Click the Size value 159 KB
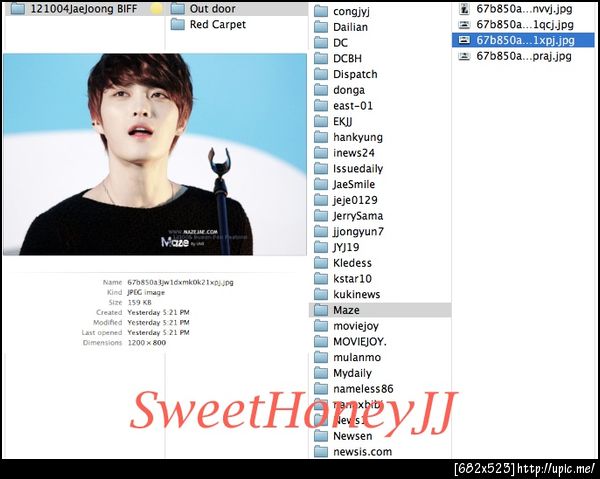Screen dimensions: 600x479 [140, 302]
